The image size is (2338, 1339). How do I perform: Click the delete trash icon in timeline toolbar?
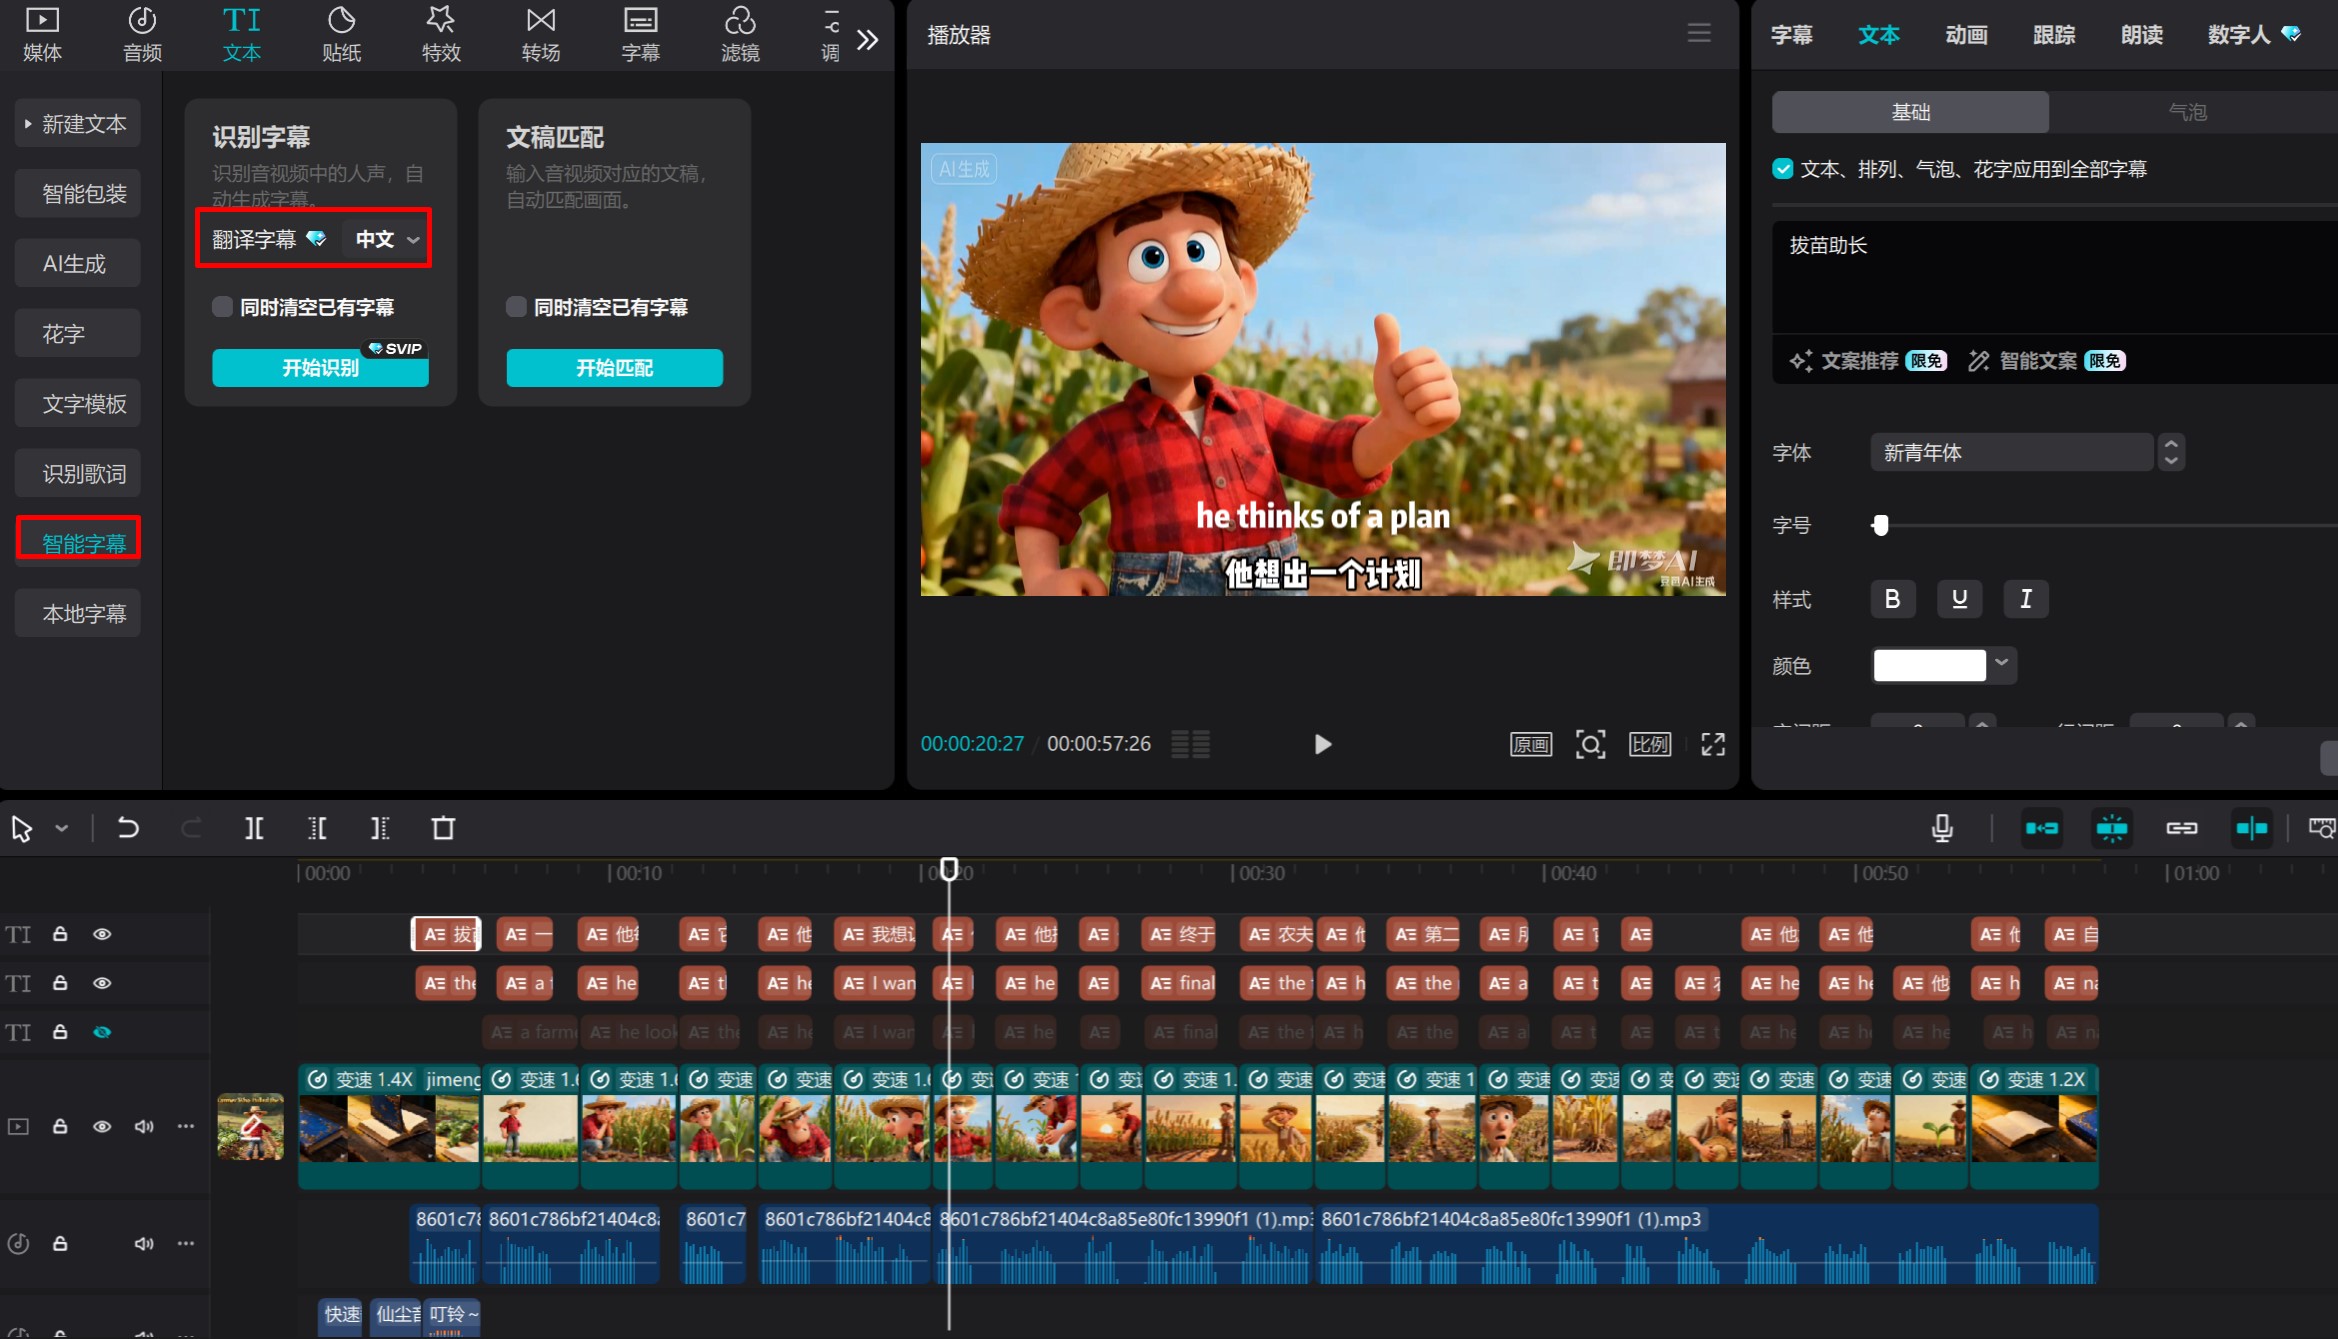pos(443,828)
